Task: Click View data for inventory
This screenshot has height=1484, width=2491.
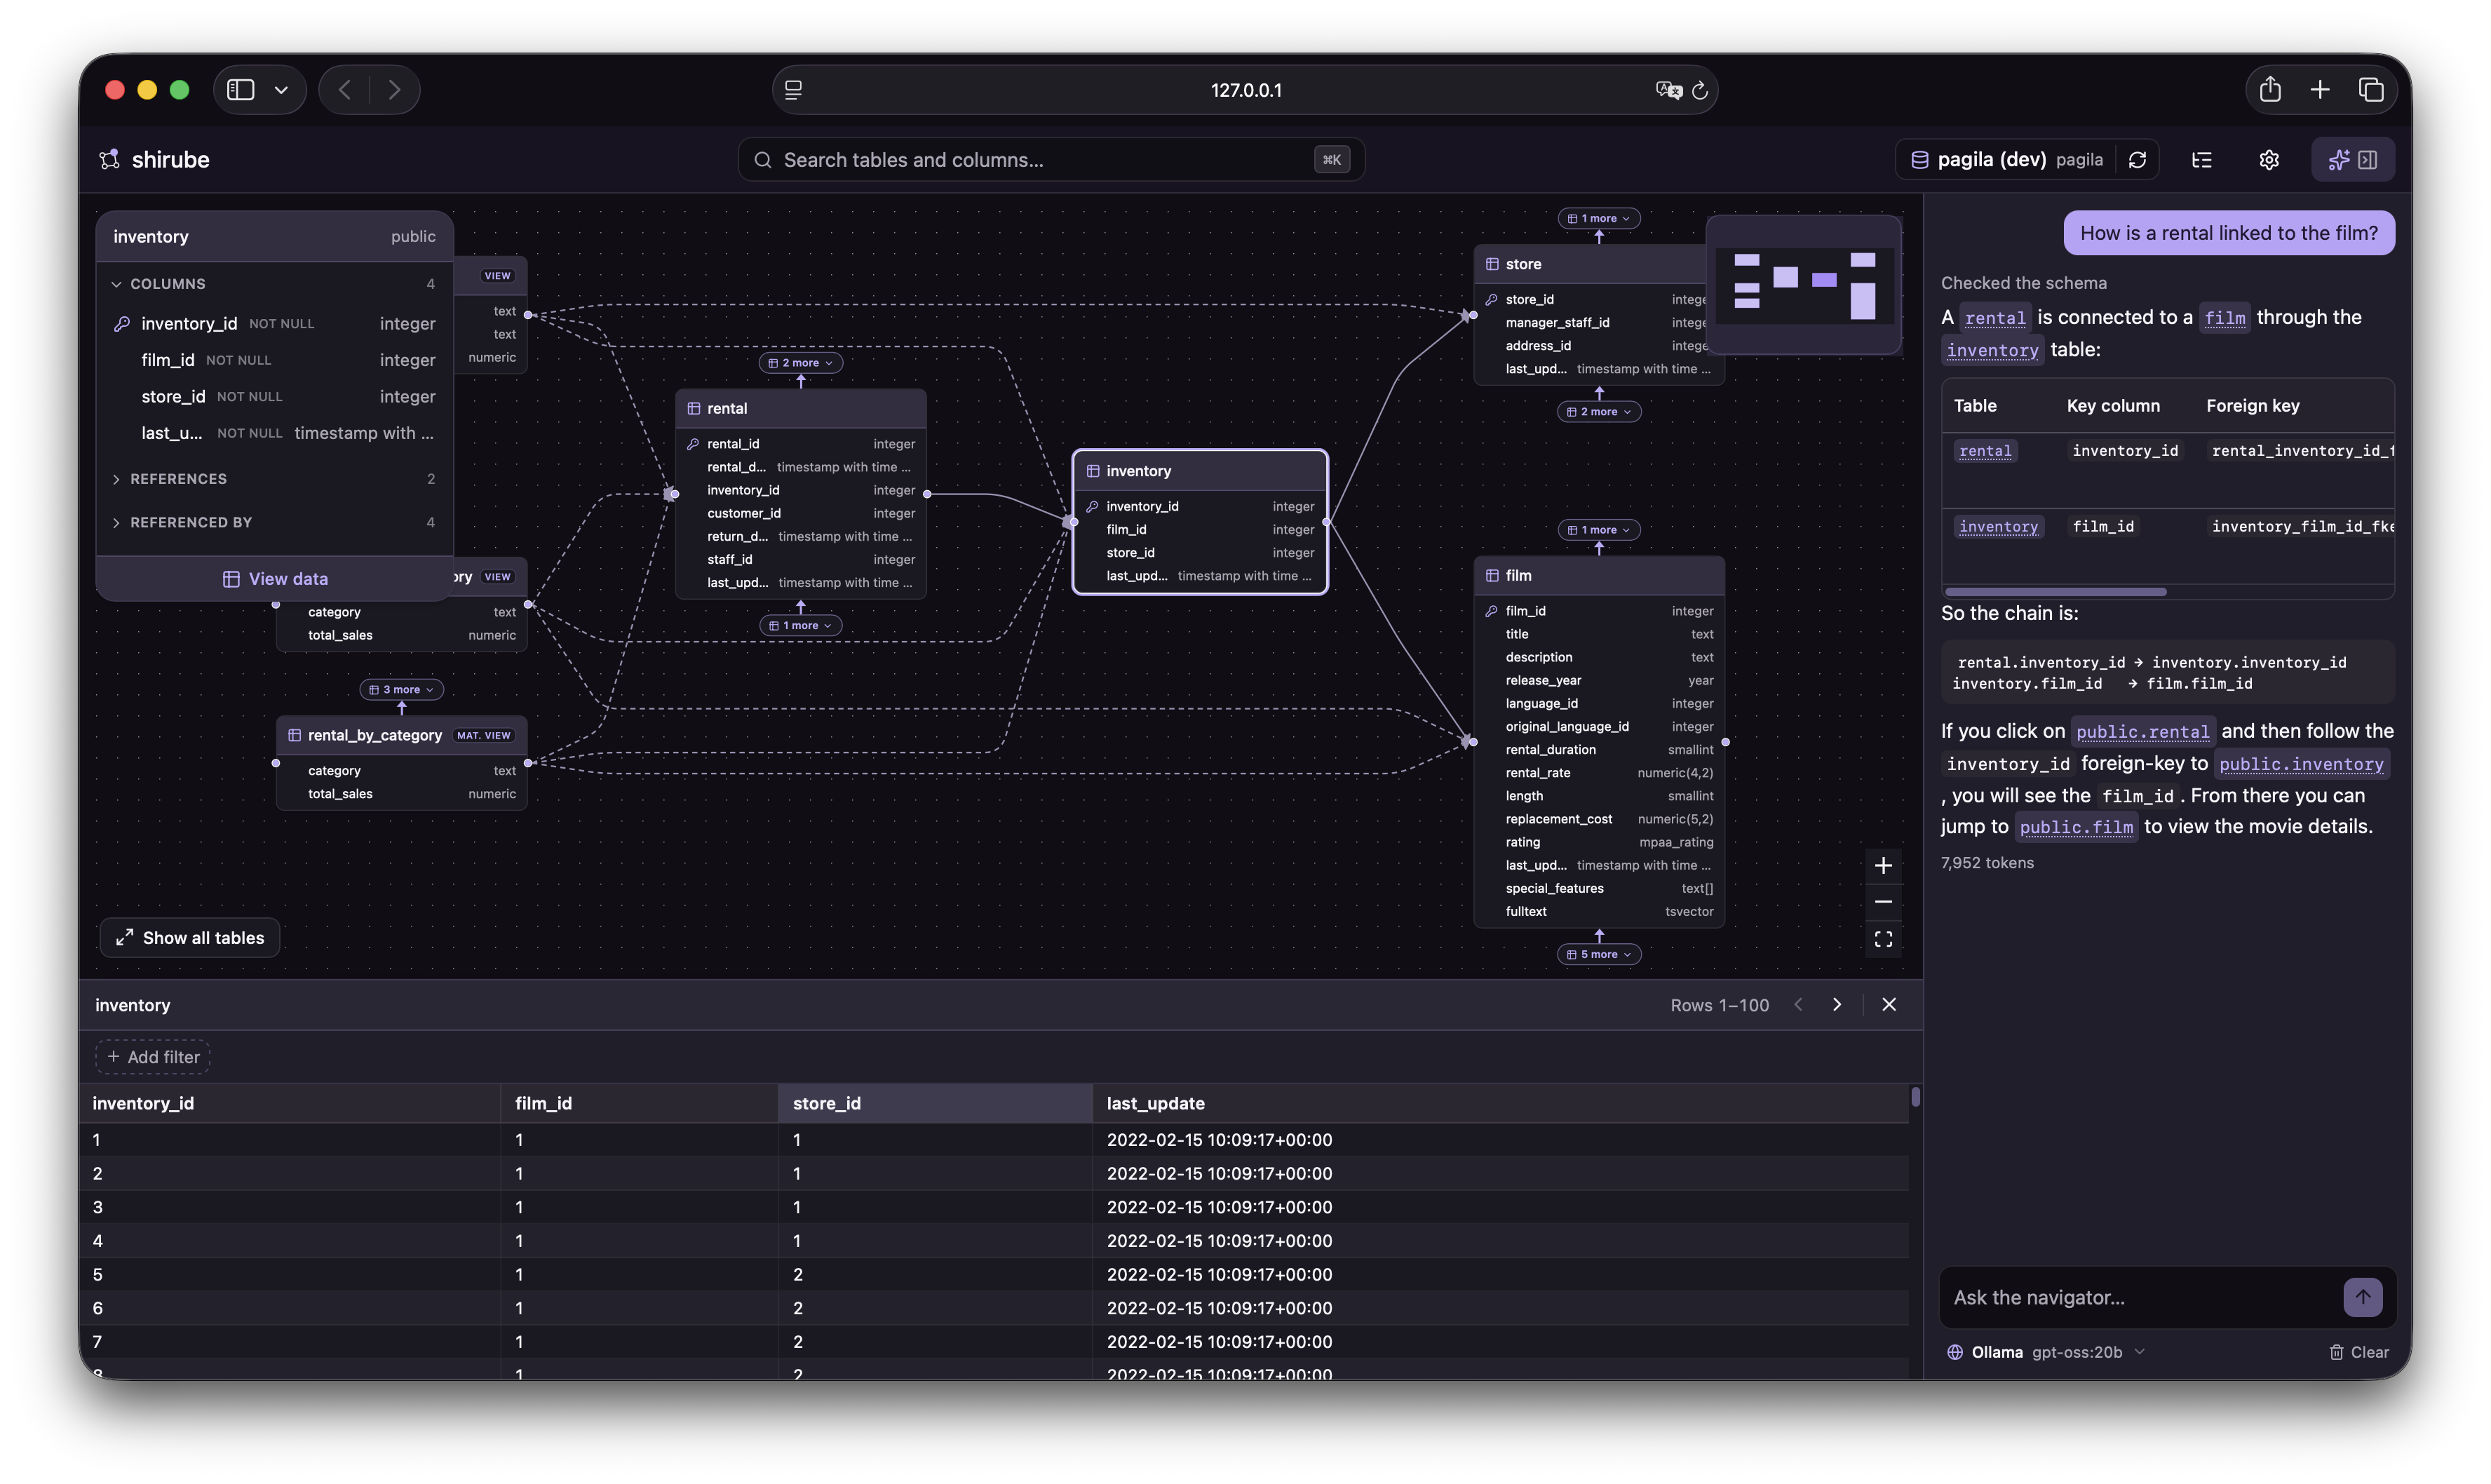Action: [x=275, y=579]
